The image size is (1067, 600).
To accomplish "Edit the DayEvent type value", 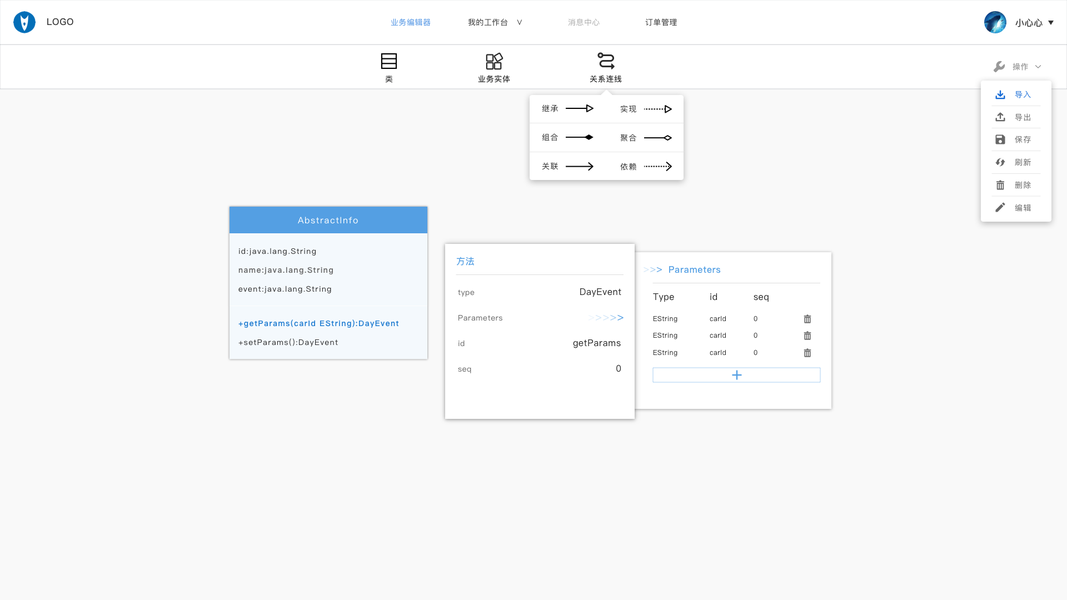I will (x=600, y=292).
